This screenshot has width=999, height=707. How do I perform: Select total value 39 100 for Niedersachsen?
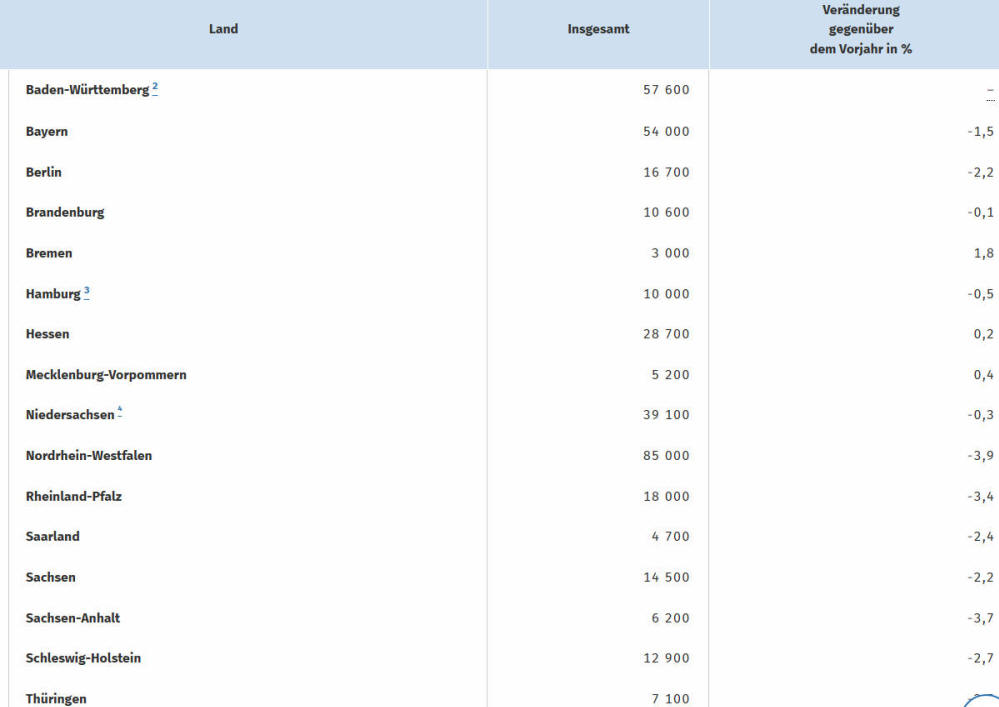(x=666, y=415)
